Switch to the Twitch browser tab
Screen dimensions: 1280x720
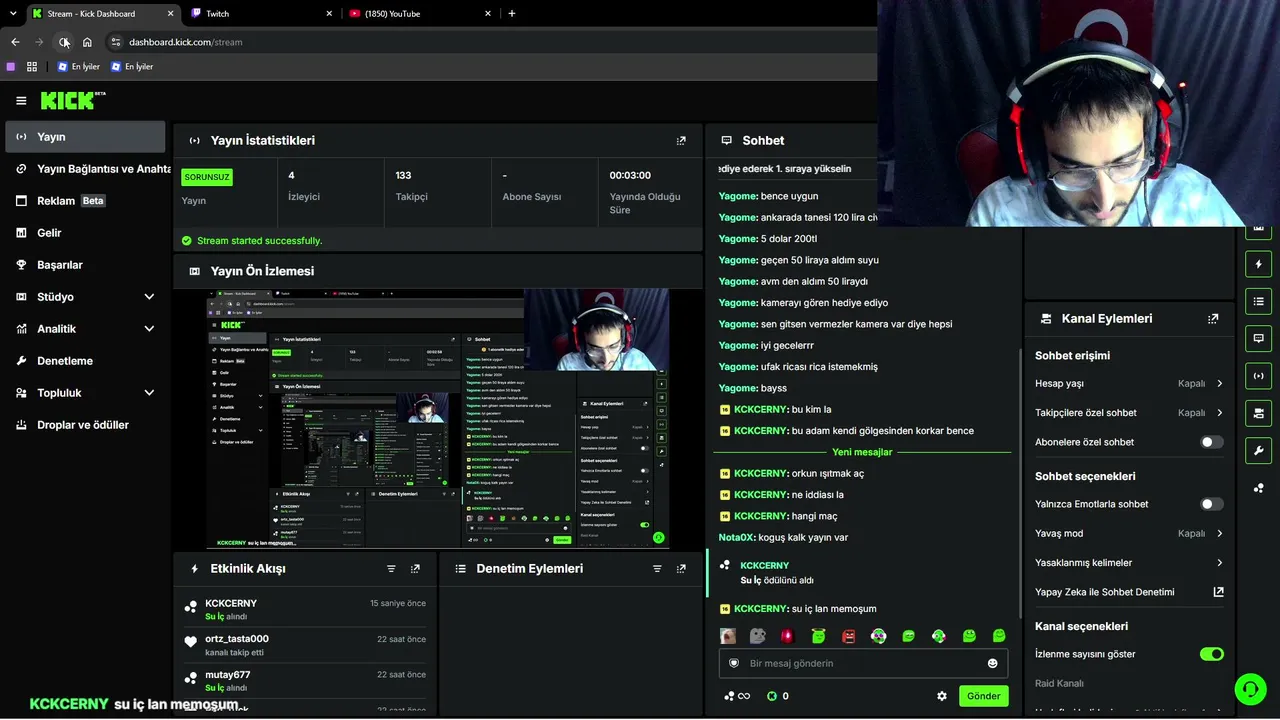tap(261, 13)
